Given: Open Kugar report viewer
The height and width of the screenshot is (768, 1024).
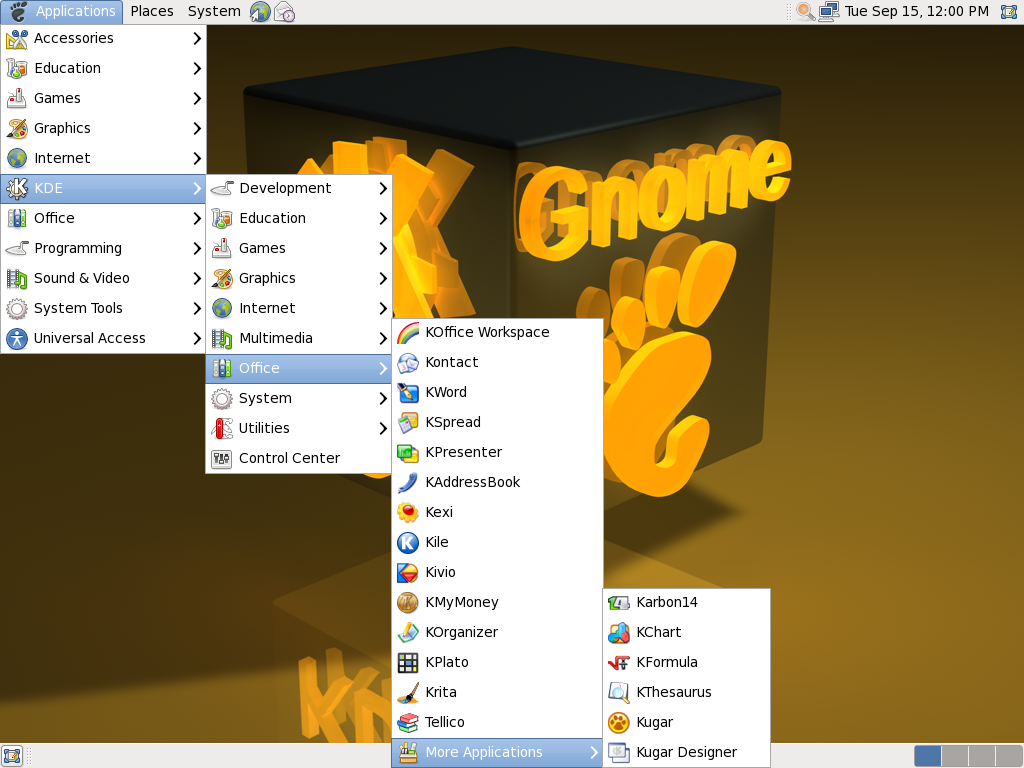Looking at the screenshot, I should (686, 722).
